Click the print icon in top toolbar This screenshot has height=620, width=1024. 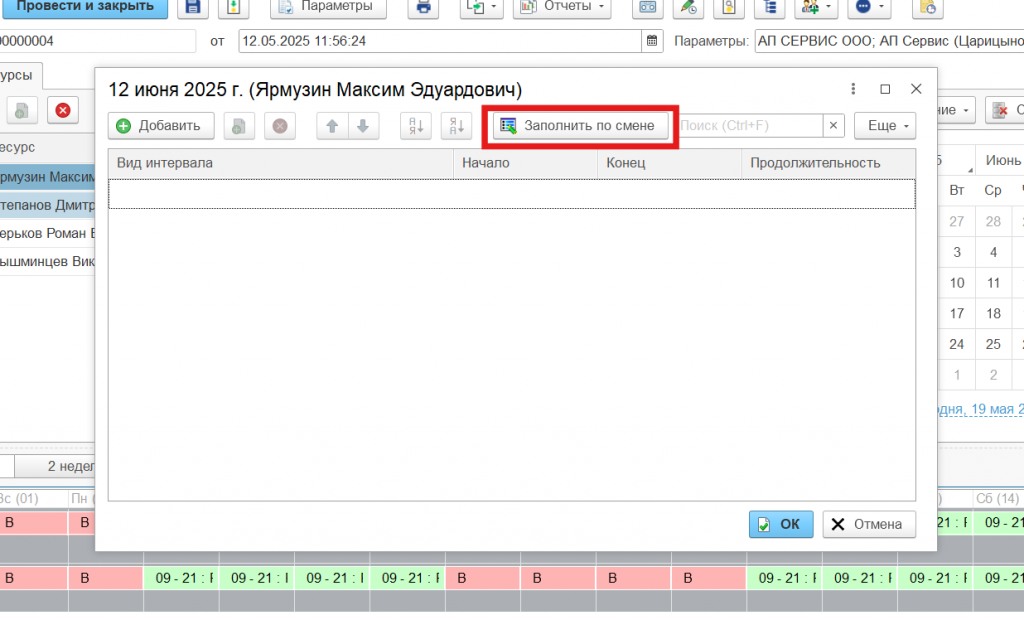[424, 7]
